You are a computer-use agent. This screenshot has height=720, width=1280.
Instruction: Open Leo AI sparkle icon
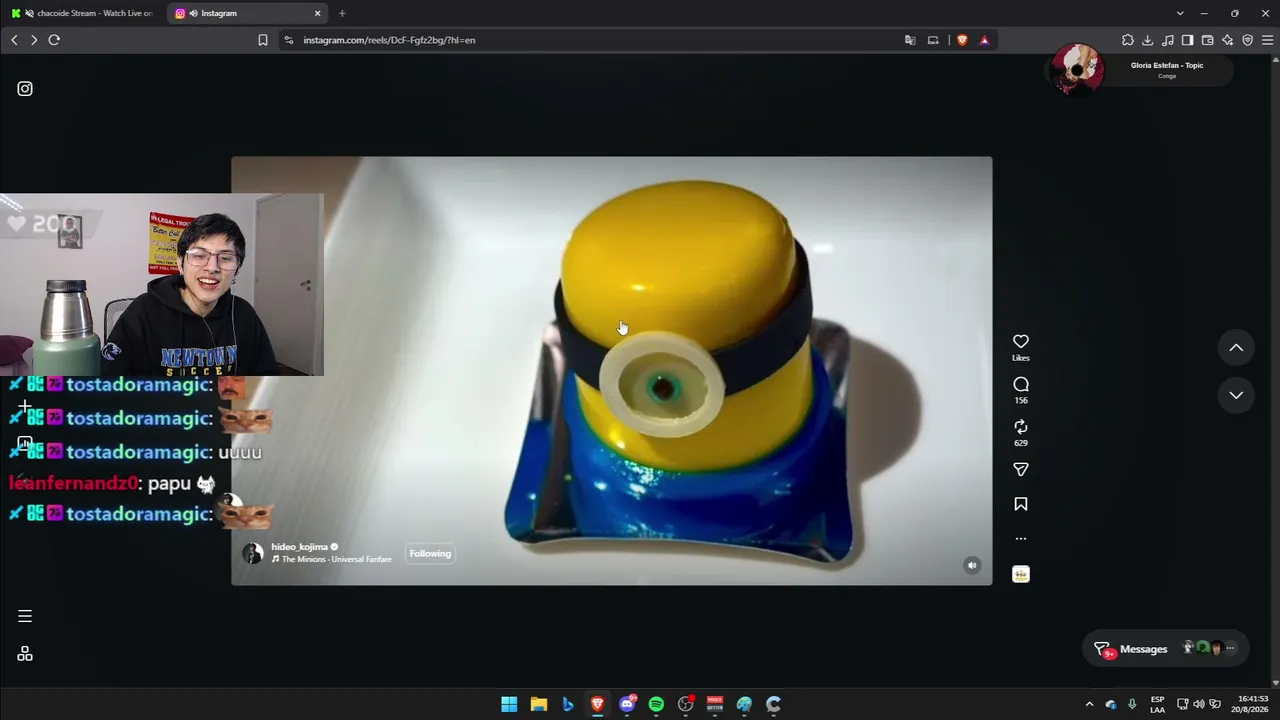(1227, 40)
